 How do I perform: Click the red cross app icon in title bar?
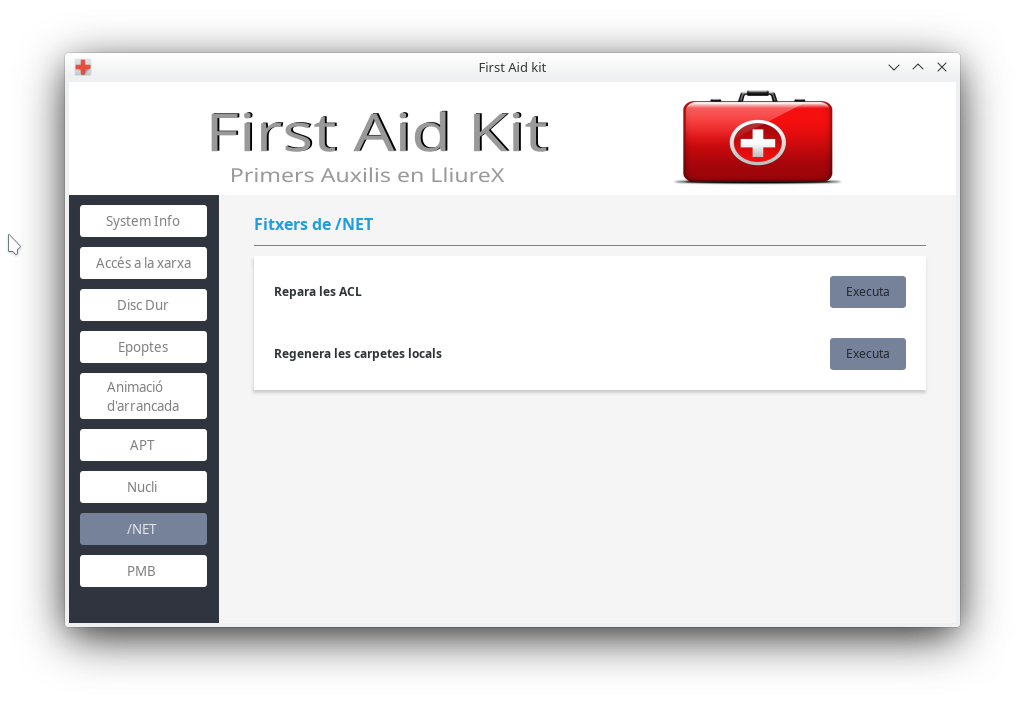coord(83,67)
